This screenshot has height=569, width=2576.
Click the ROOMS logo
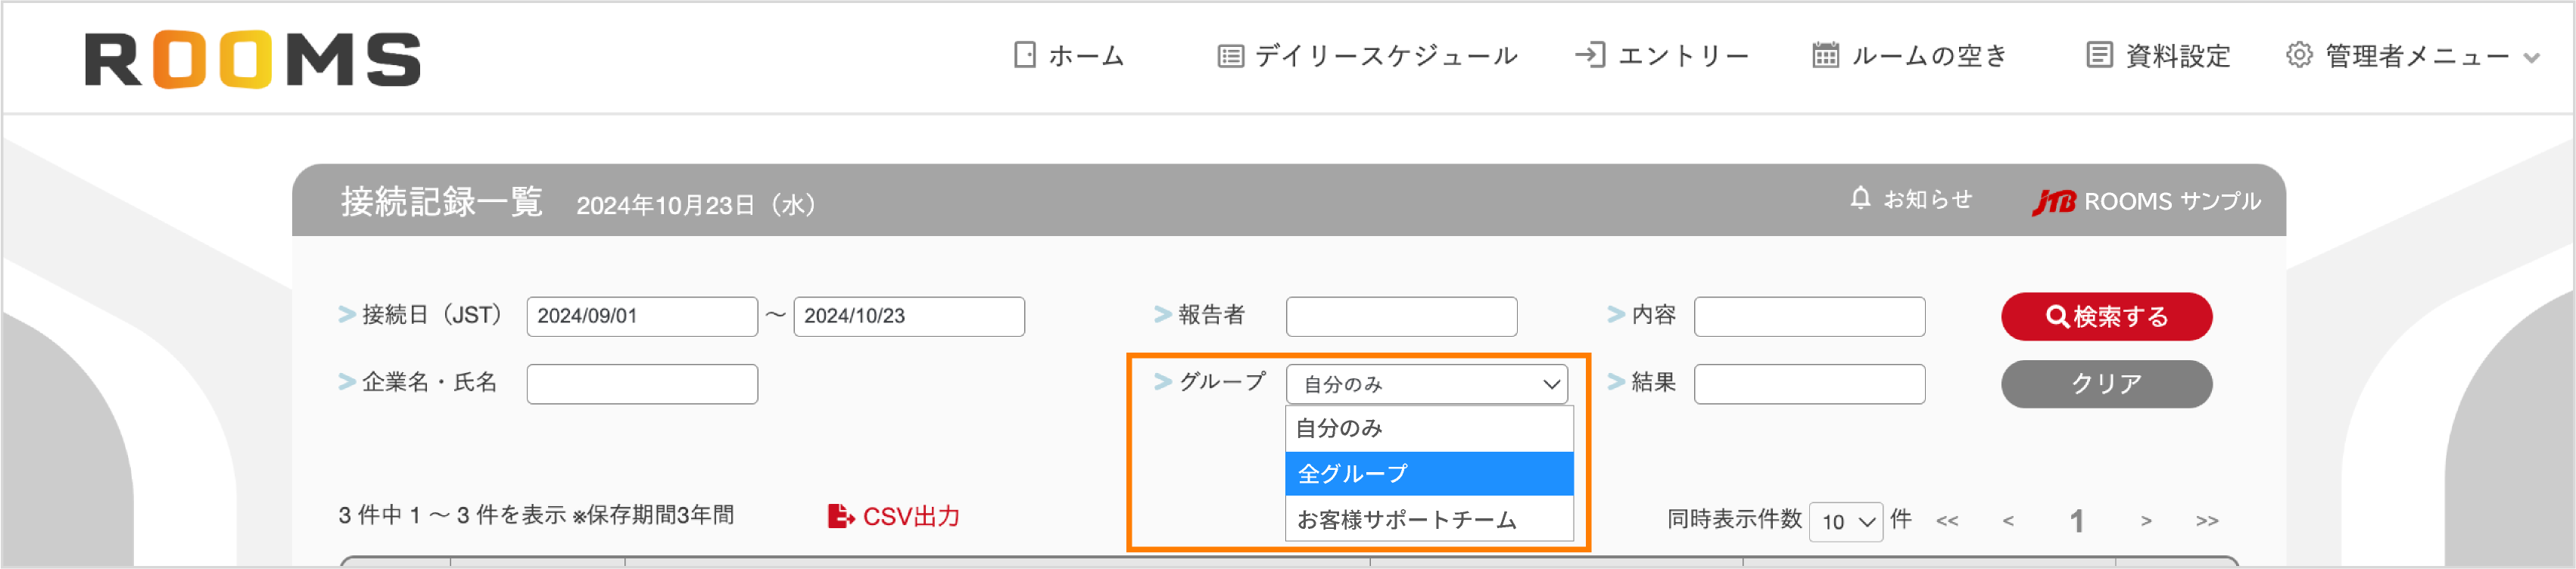coord(252,60)
